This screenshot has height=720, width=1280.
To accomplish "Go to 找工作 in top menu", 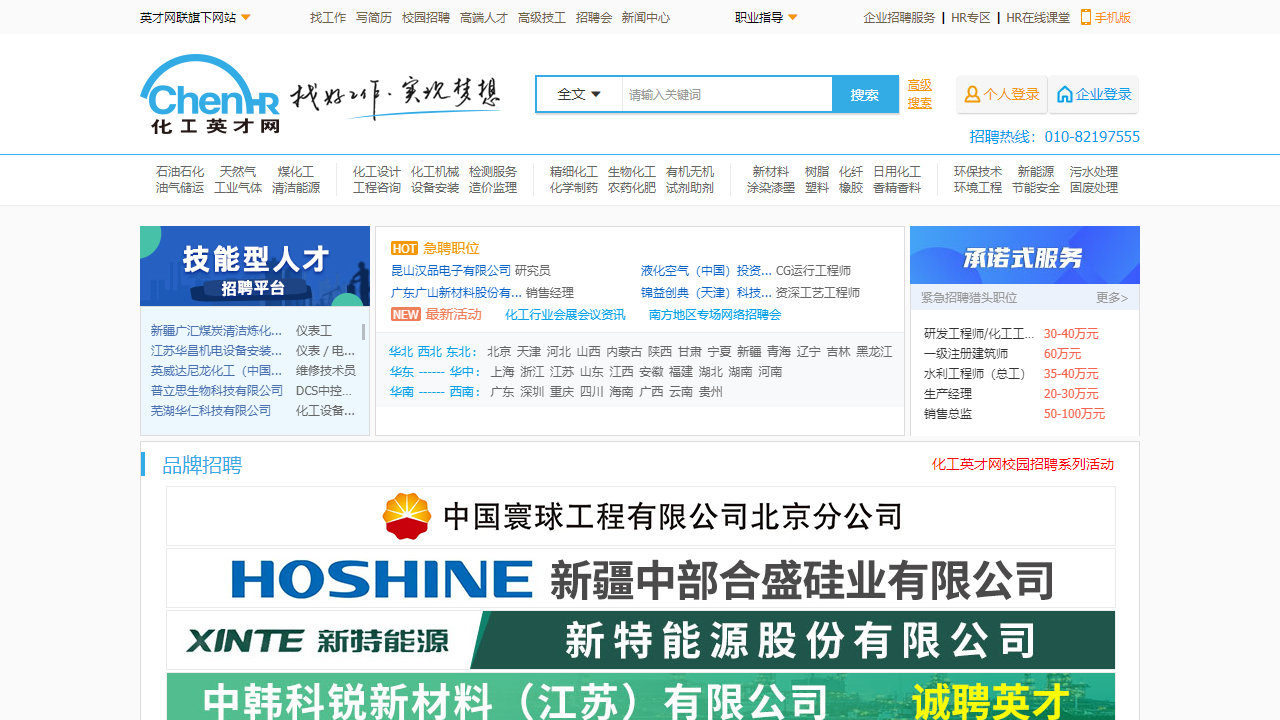I will coord(328,17).
